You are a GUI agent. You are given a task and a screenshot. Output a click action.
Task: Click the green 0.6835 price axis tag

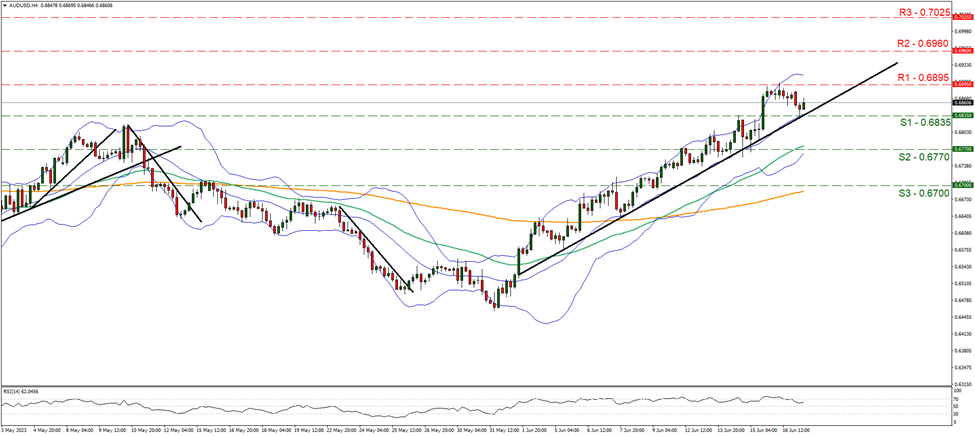963,115
